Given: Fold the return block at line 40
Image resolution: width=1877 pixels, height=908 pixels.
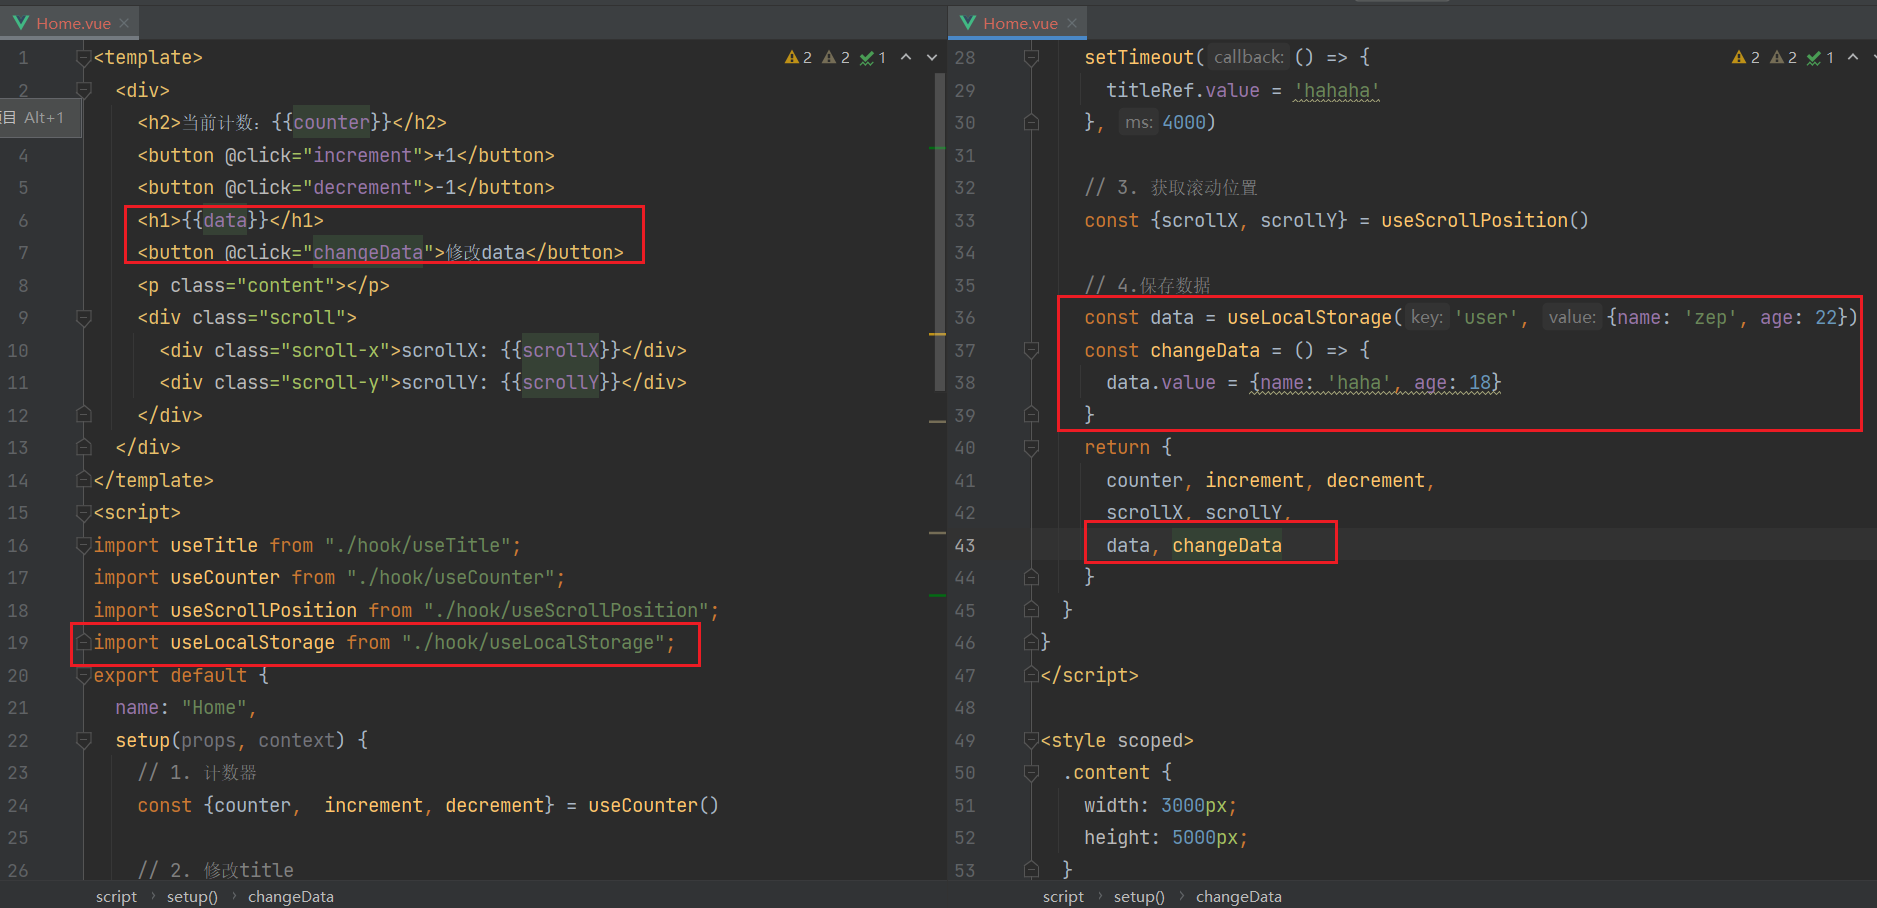Looking at the screenshot, I should 1031,448.
